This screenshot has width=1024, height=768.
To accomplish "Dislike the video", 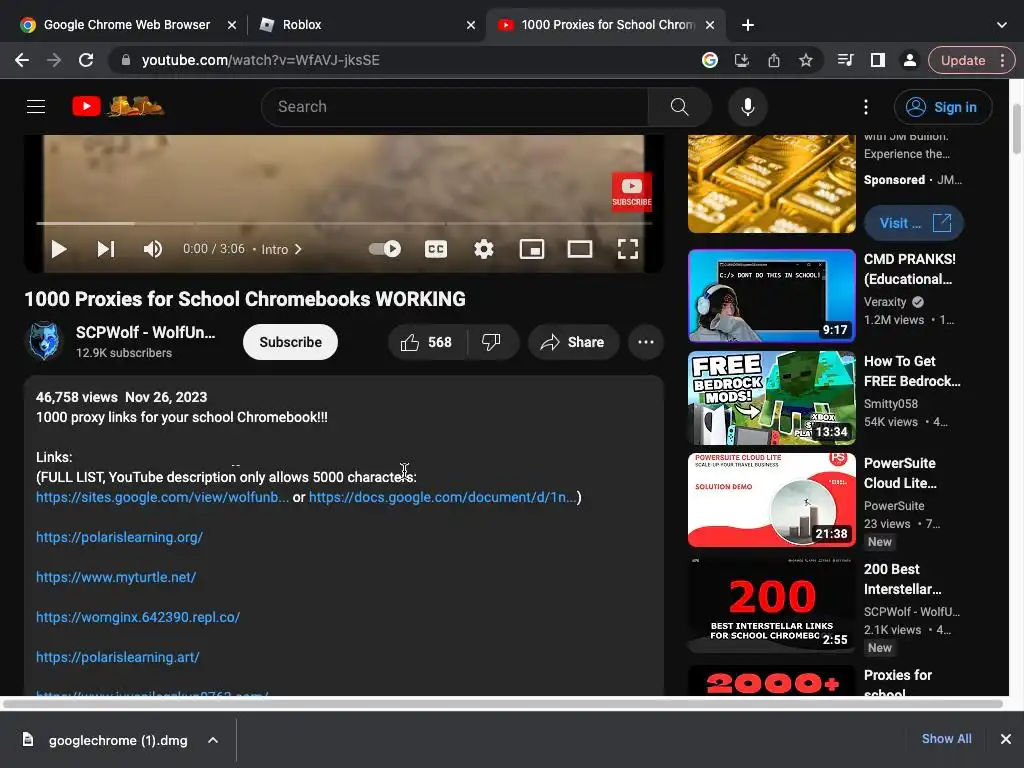I will click(492, 342).
